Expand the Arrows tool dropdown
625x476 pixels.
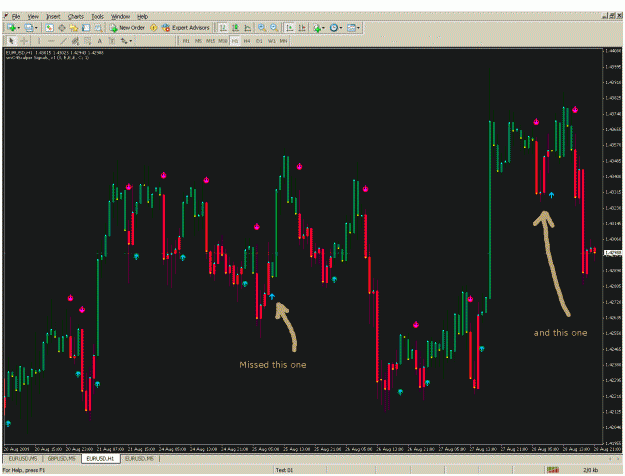pos(130,41)
